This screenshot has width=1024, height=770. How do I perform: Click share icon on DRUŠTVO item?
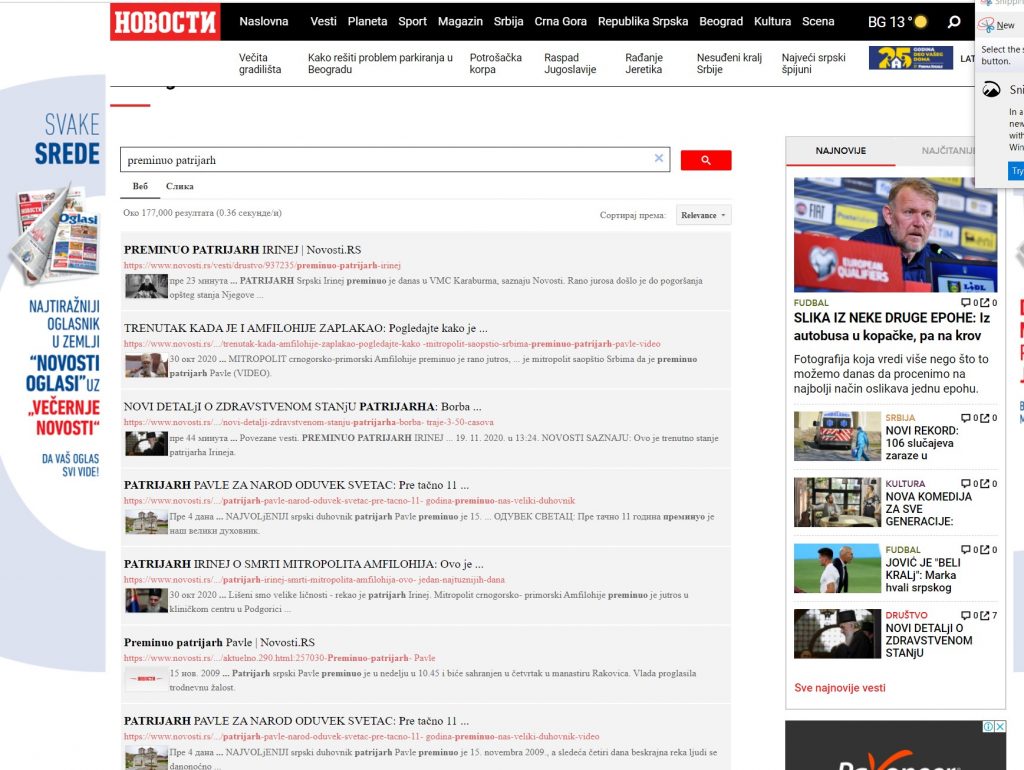pyautogui.click(x=984, y=615)
